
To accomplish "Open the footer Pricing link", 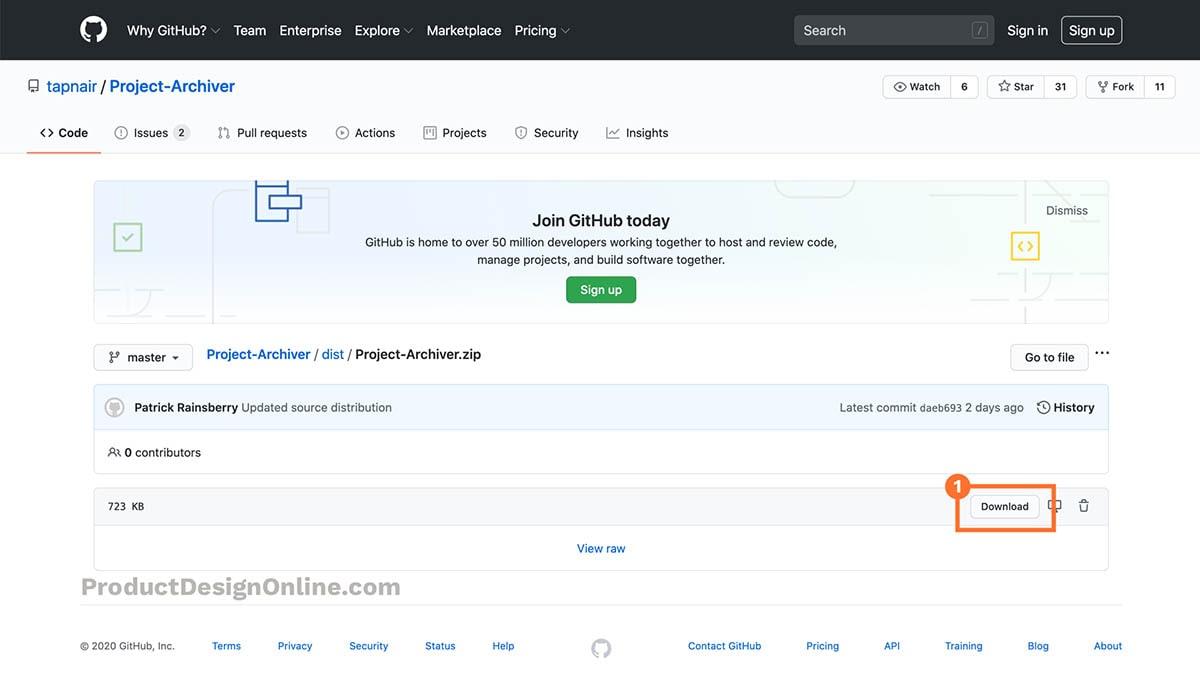I will (823, 646).
